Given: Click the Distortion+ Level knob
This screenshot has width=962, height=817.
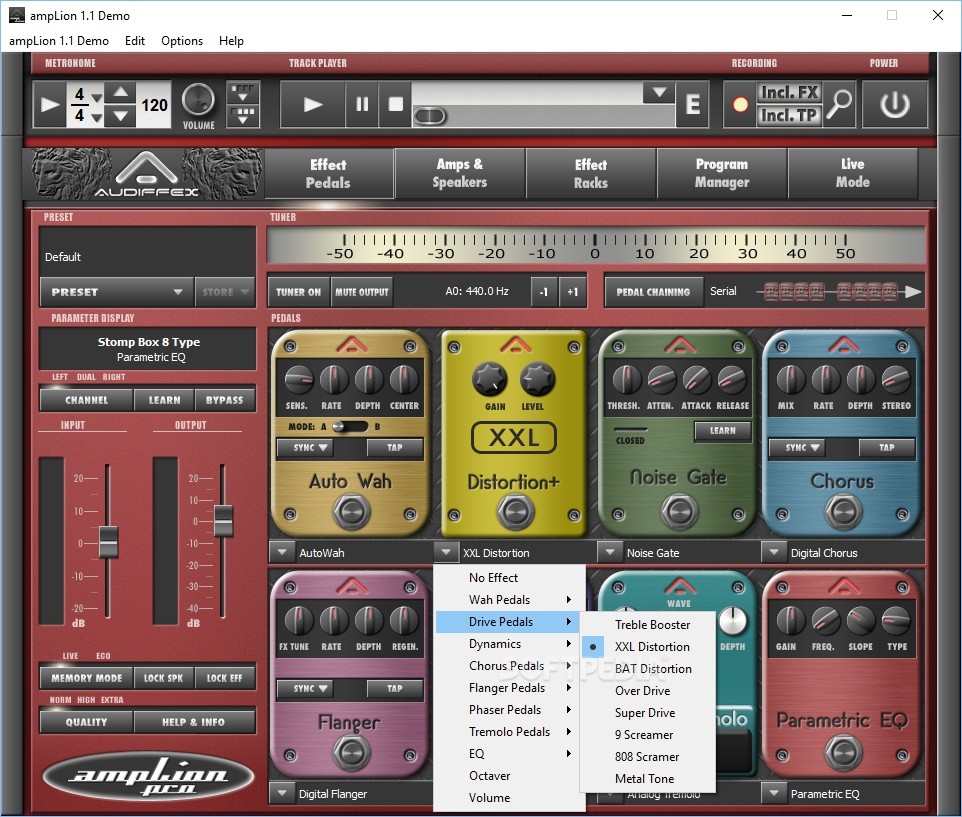Looking at the screenshot, I should 537,378.
